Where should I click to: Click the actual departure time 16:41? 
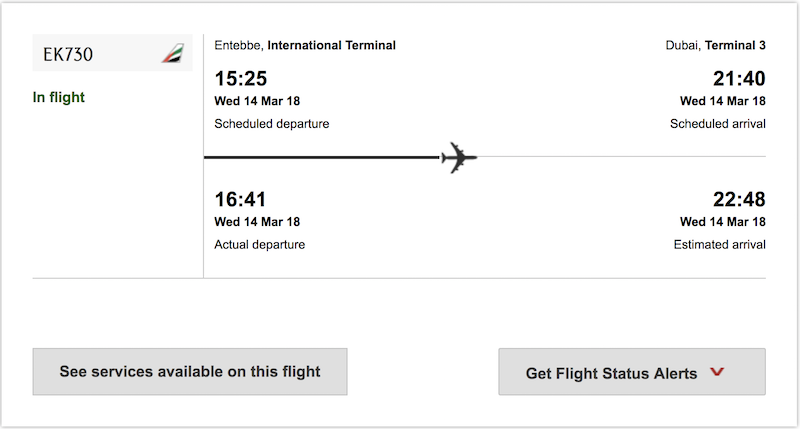coord(240,199)
